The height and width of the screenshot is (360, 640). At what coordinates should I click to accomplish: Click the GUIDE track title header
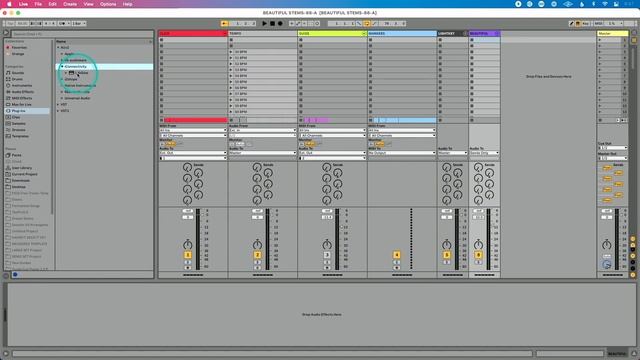(332, 33)
